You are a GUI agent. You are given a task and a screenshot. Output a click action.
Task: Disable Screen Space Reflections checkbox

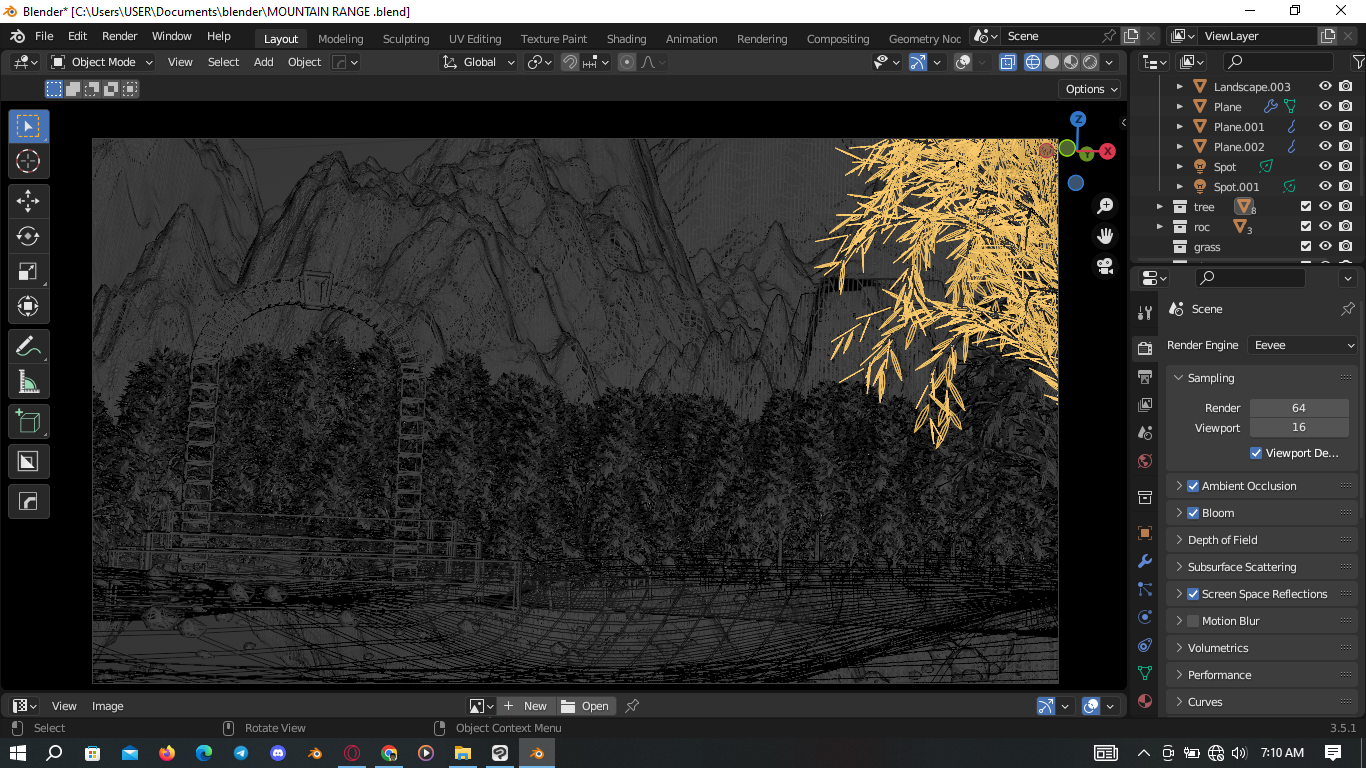(x=1193, y=594)
